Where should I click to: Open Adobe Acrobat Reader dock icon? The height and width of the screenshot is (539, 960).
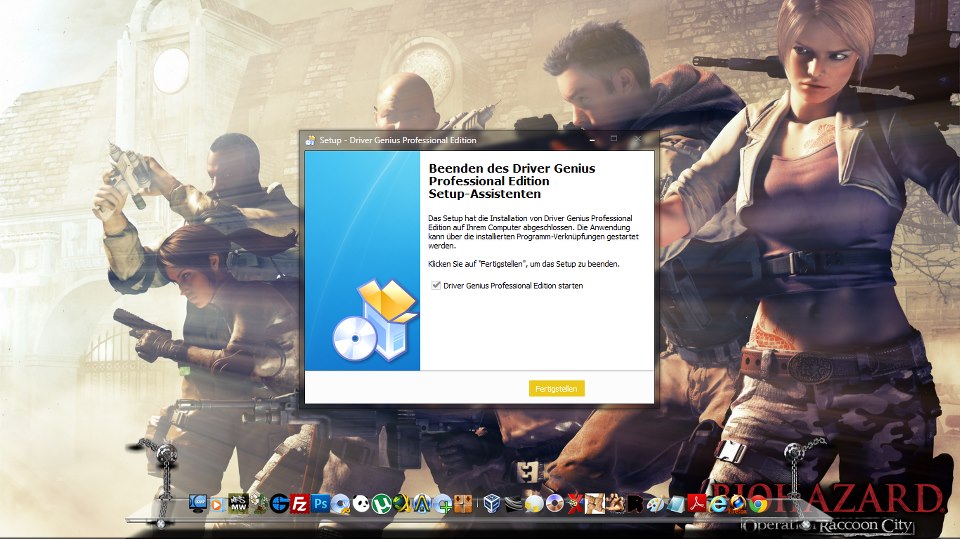pyautogui.click(x=697, y=503)
